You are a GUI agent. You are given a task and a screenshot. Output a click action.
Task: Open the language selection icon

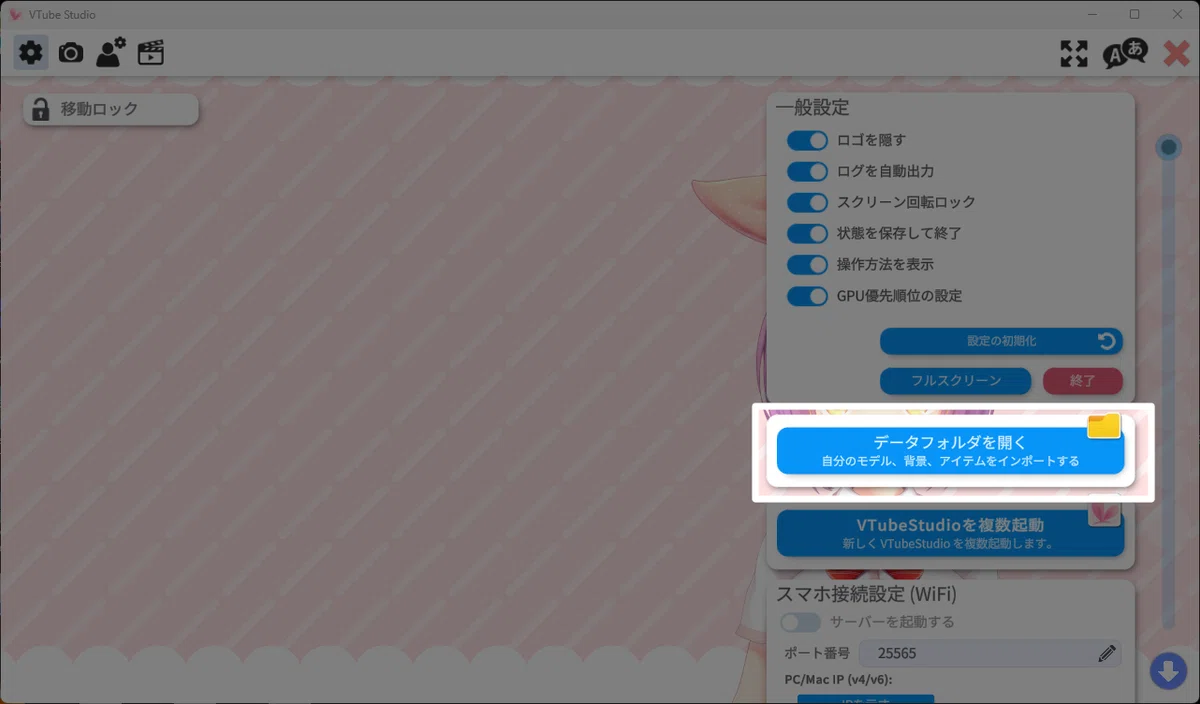pyautogui.click(x=1124, y=53)
